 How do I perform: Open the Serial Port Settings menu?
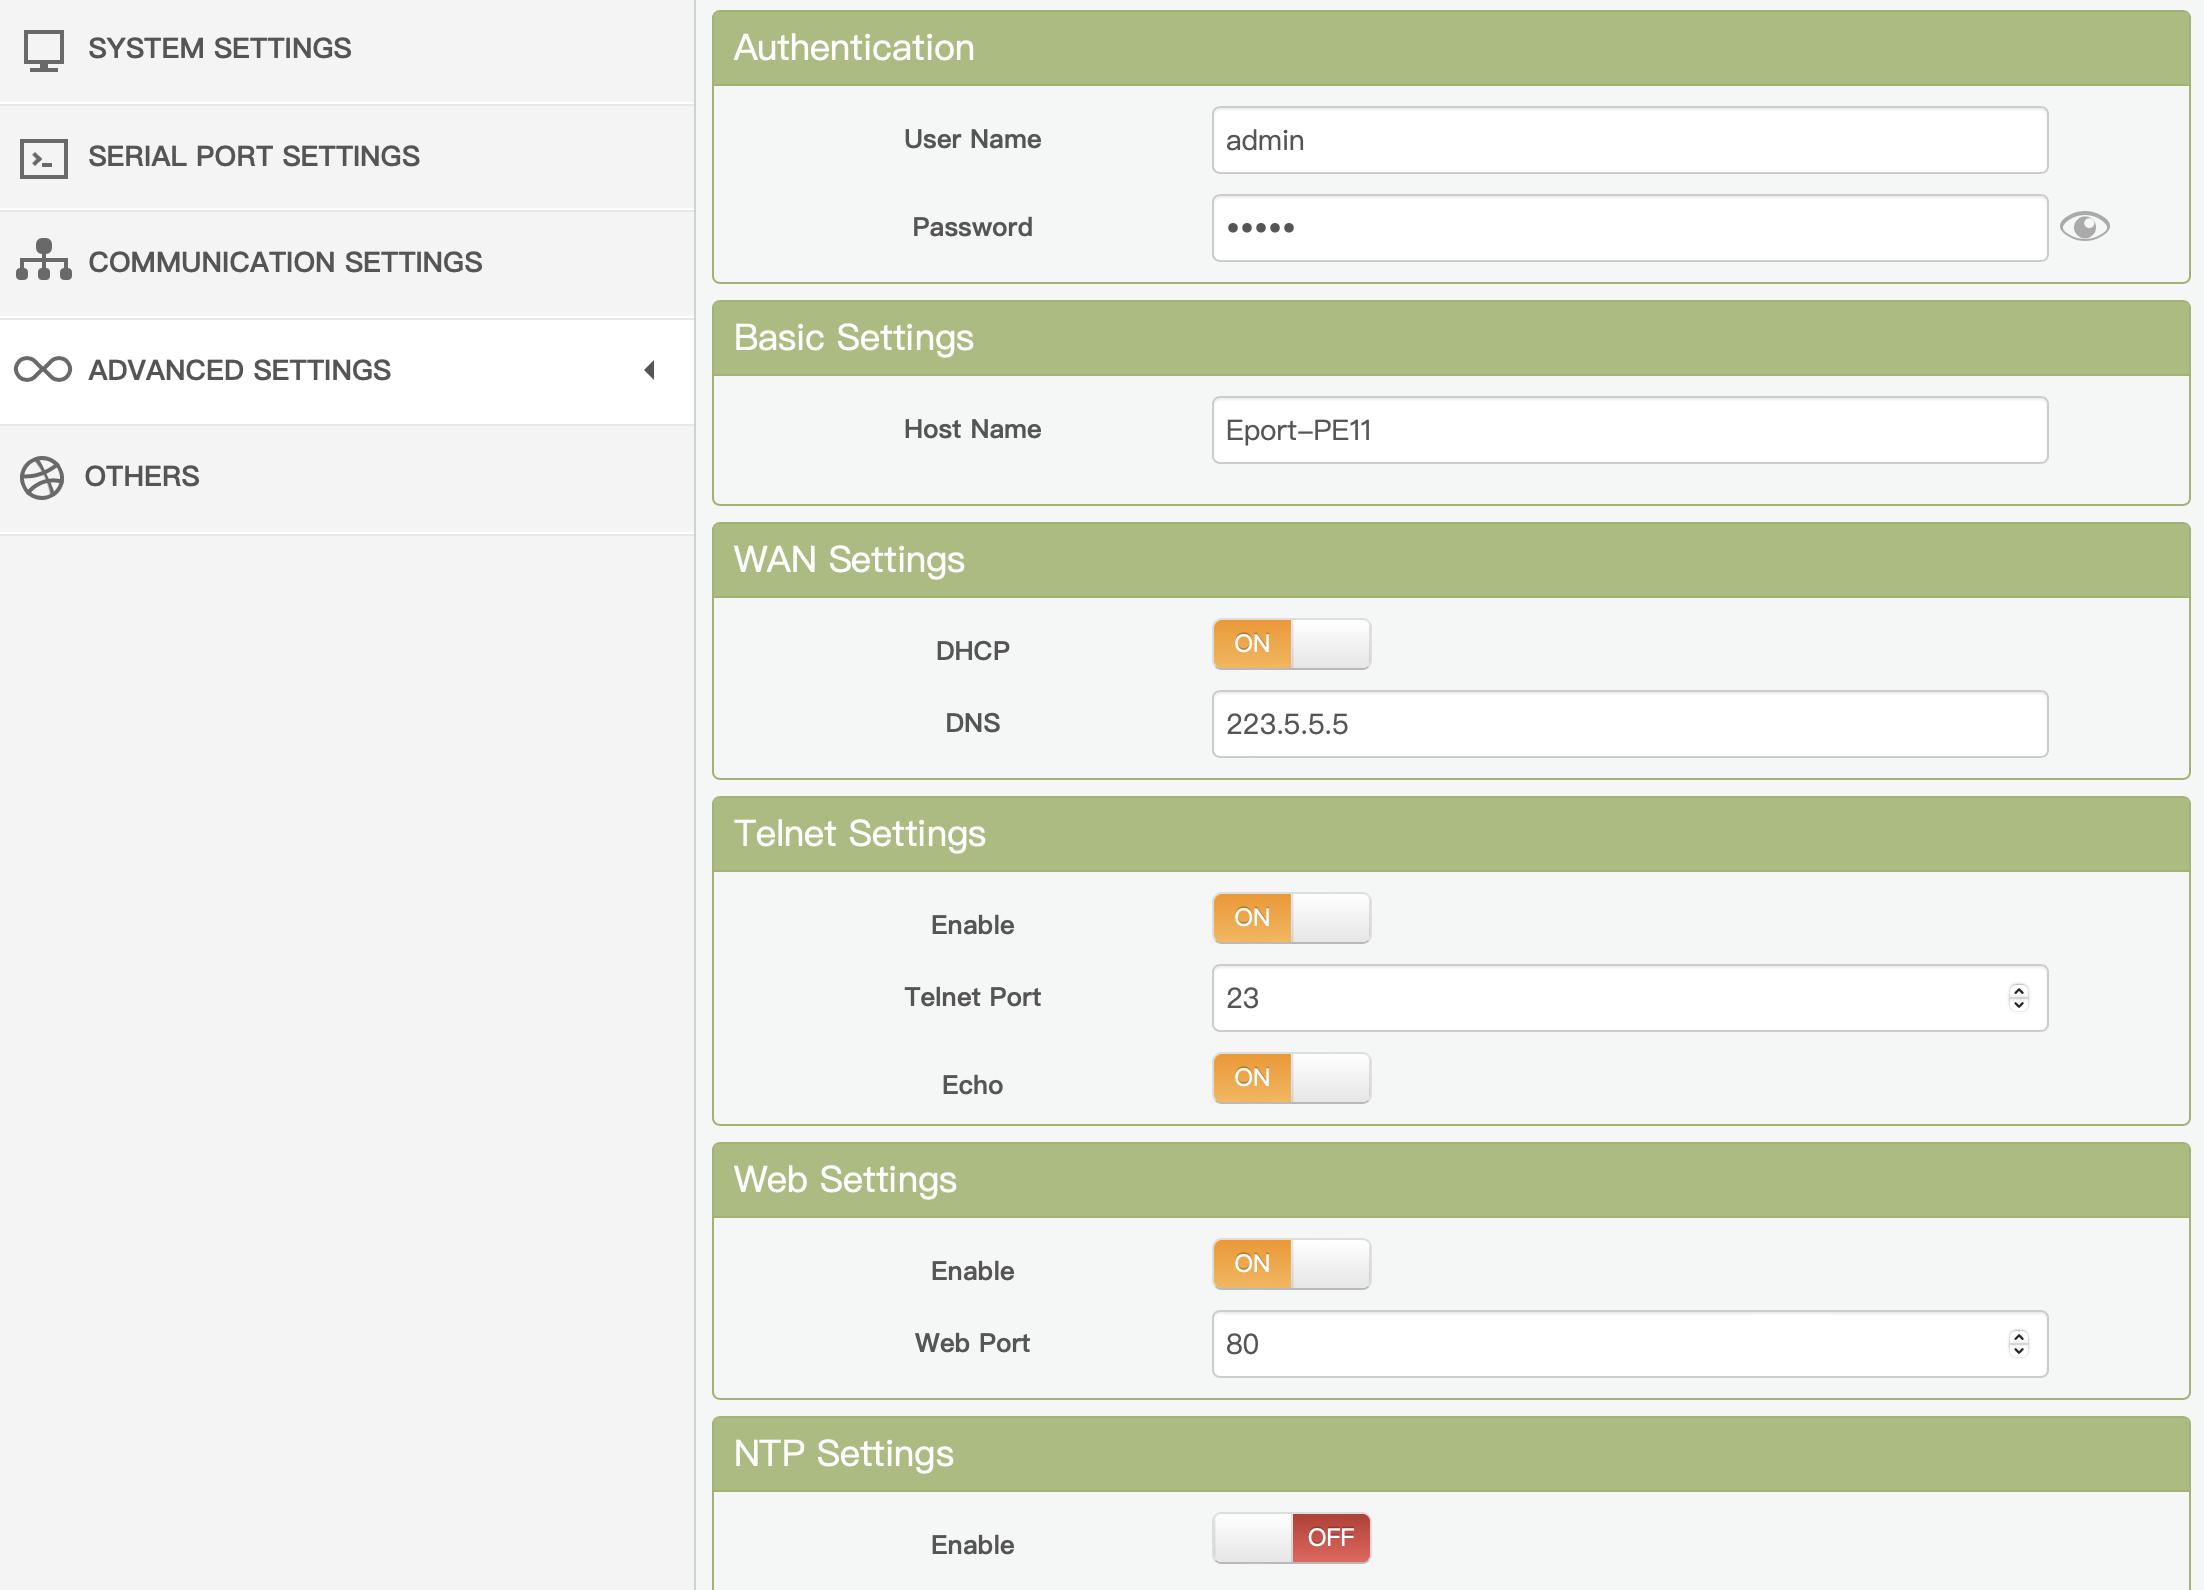[x=254, y=156]
